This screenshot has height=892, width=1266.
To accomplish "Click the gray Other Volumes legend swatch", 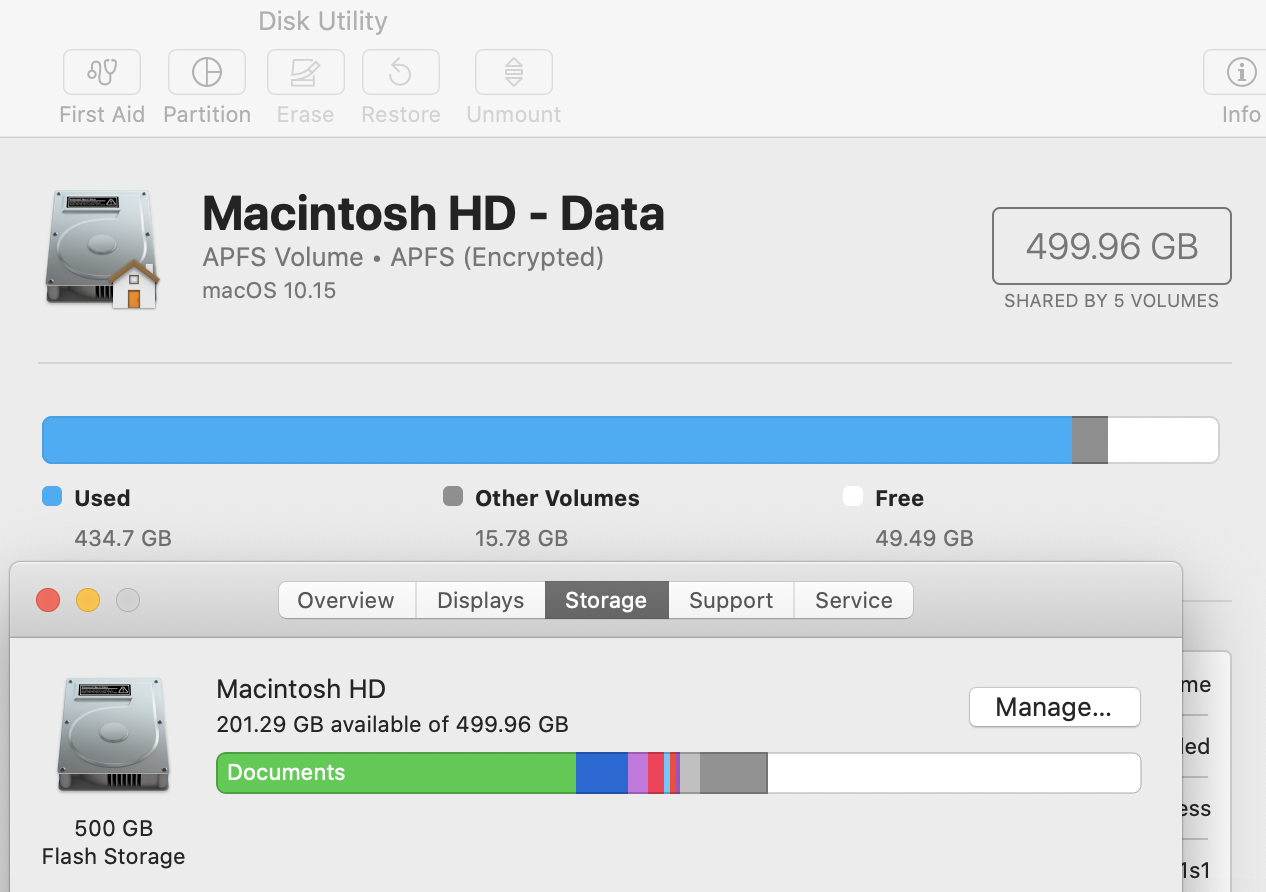I will (x=453, y=496).
